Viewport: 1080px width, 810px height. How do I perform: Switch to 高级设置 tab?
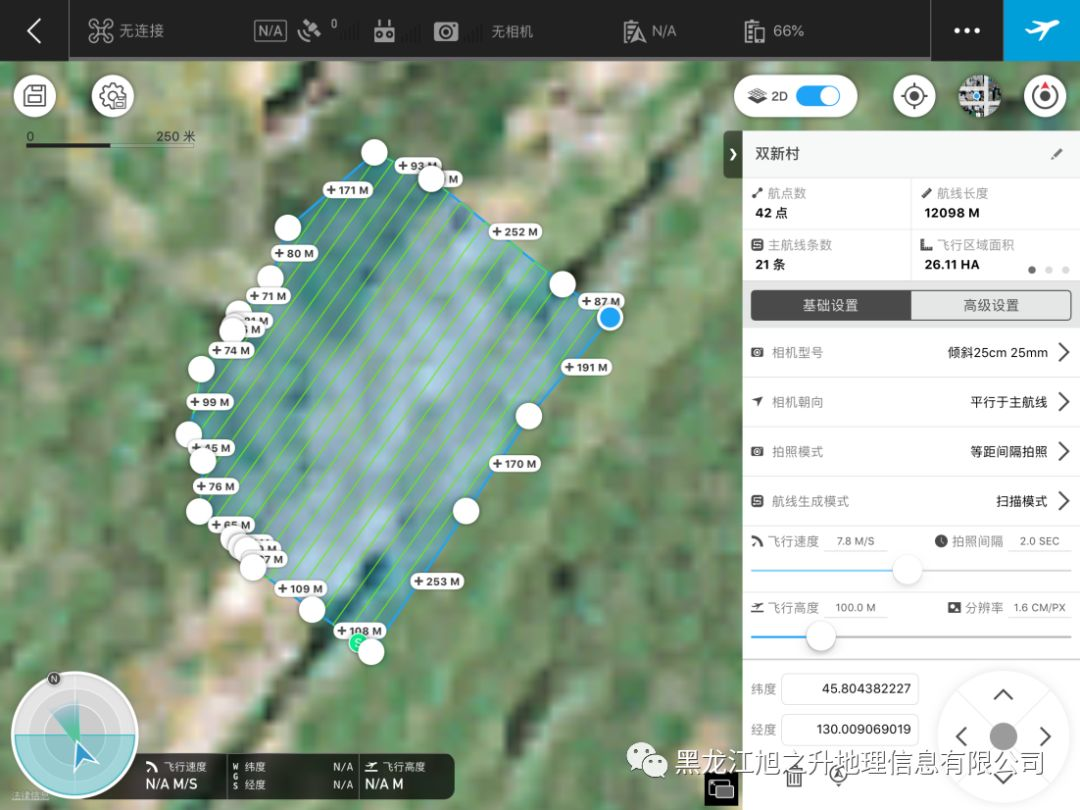click(991, 305)
